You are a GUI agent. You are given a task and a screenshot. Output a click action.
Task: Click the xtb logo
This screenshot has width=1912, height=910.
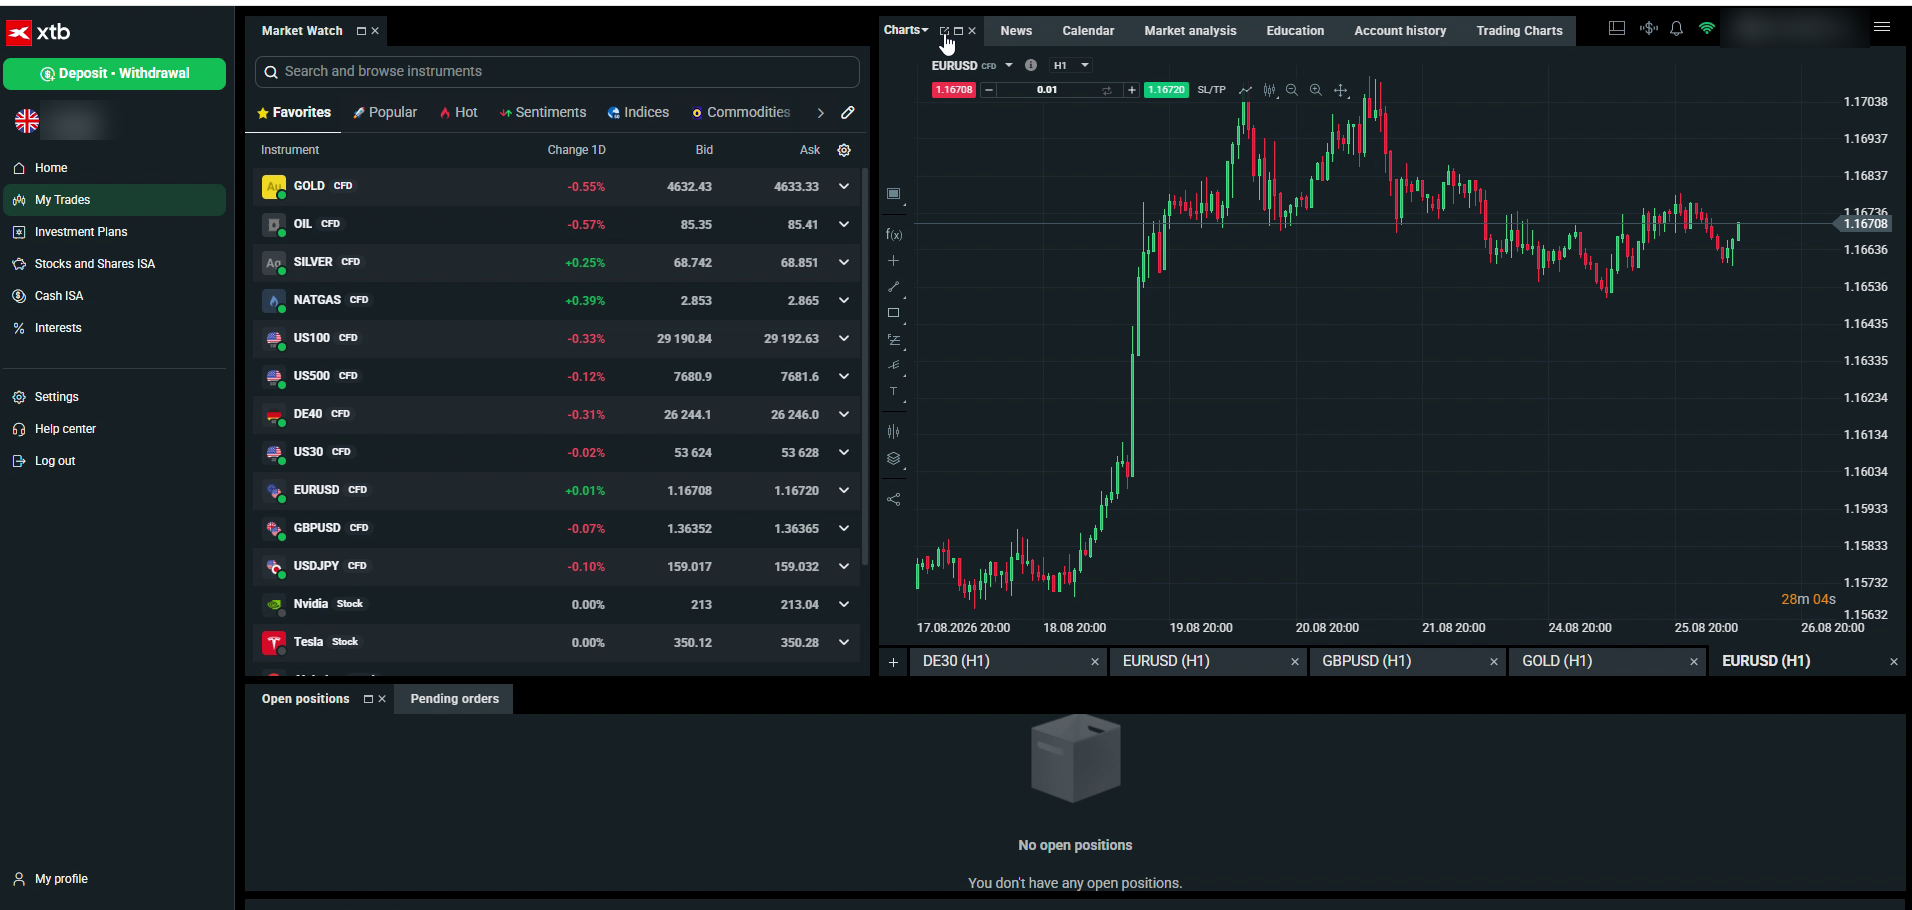pos(39,32)
